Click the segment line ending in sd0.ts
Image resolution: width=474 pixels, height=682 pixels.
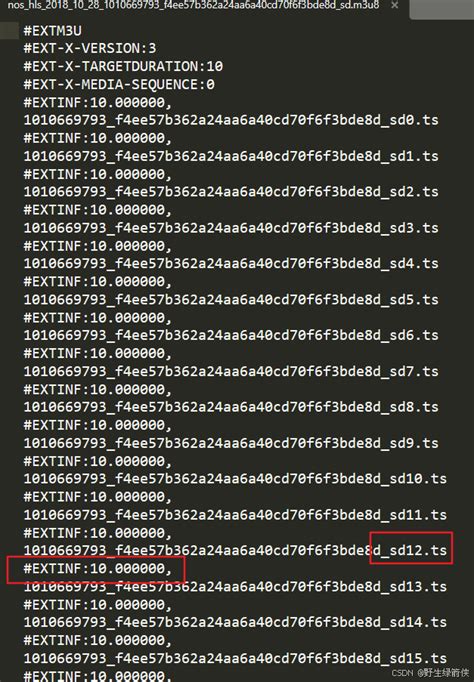click(x=231, y=120)
